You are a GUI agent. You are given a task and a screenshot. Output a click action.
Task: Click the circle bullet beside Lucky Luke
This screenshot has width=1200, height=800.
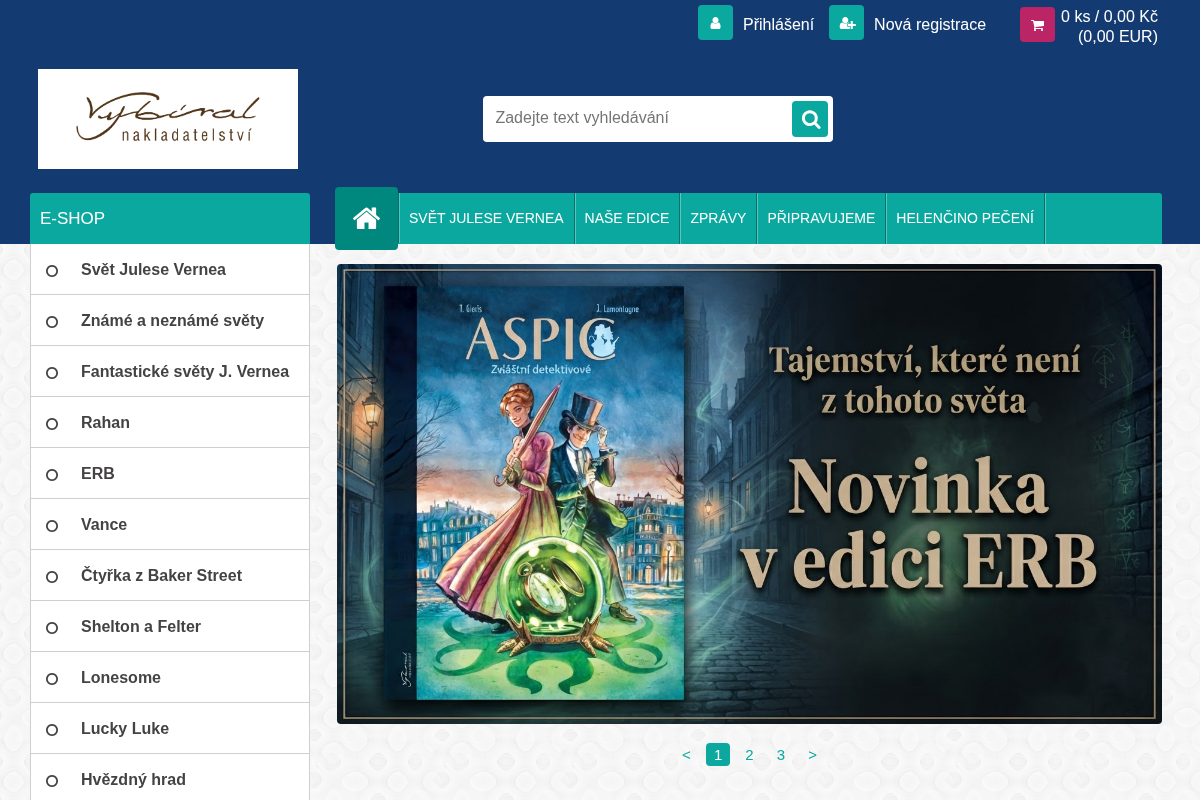[52, 729]
